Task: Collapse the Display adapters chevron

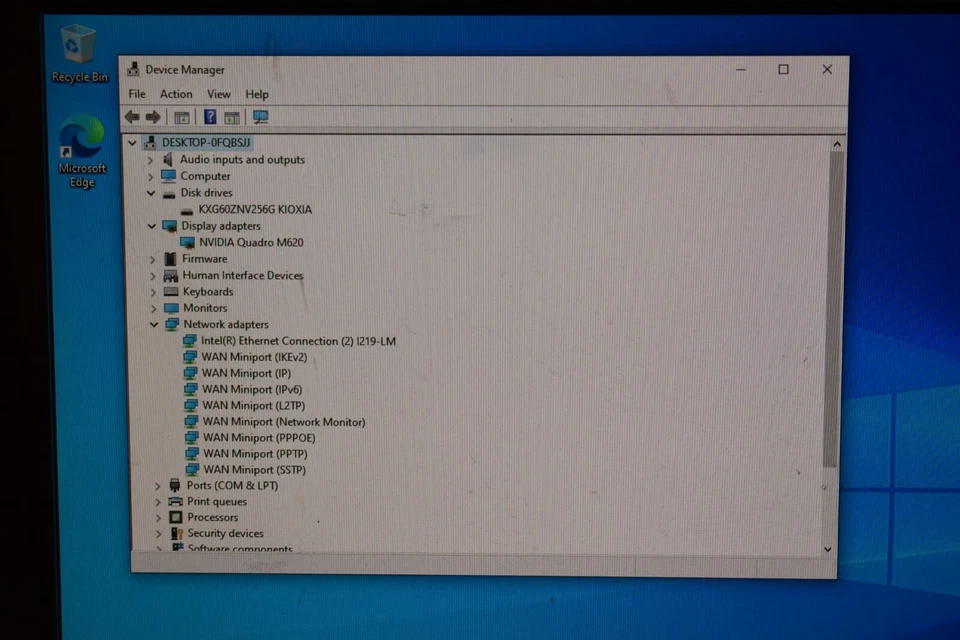Action: coord(151,226)
